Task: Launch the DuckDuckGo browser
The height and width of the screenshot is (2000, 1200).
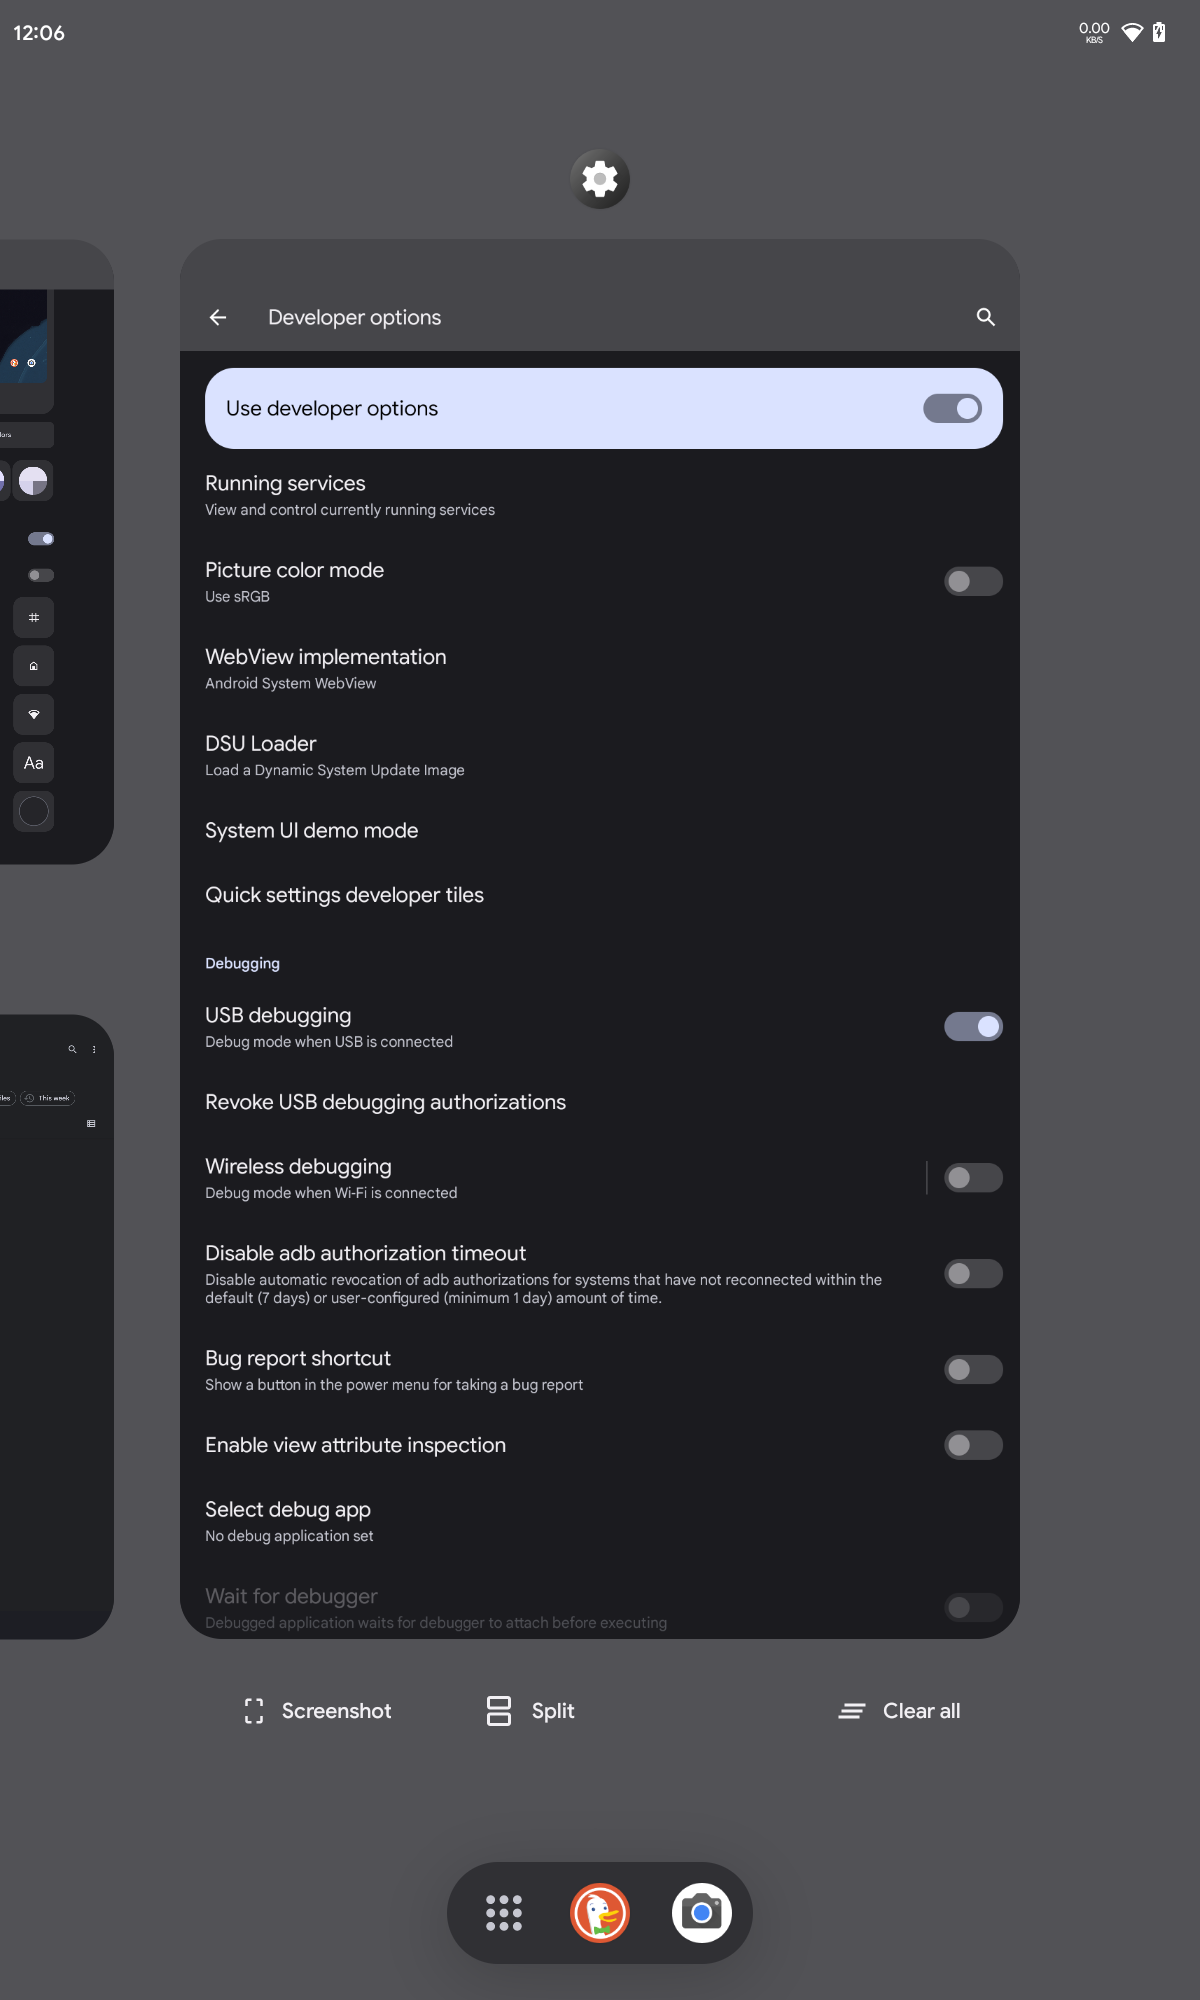Action: click(600, 1913)
